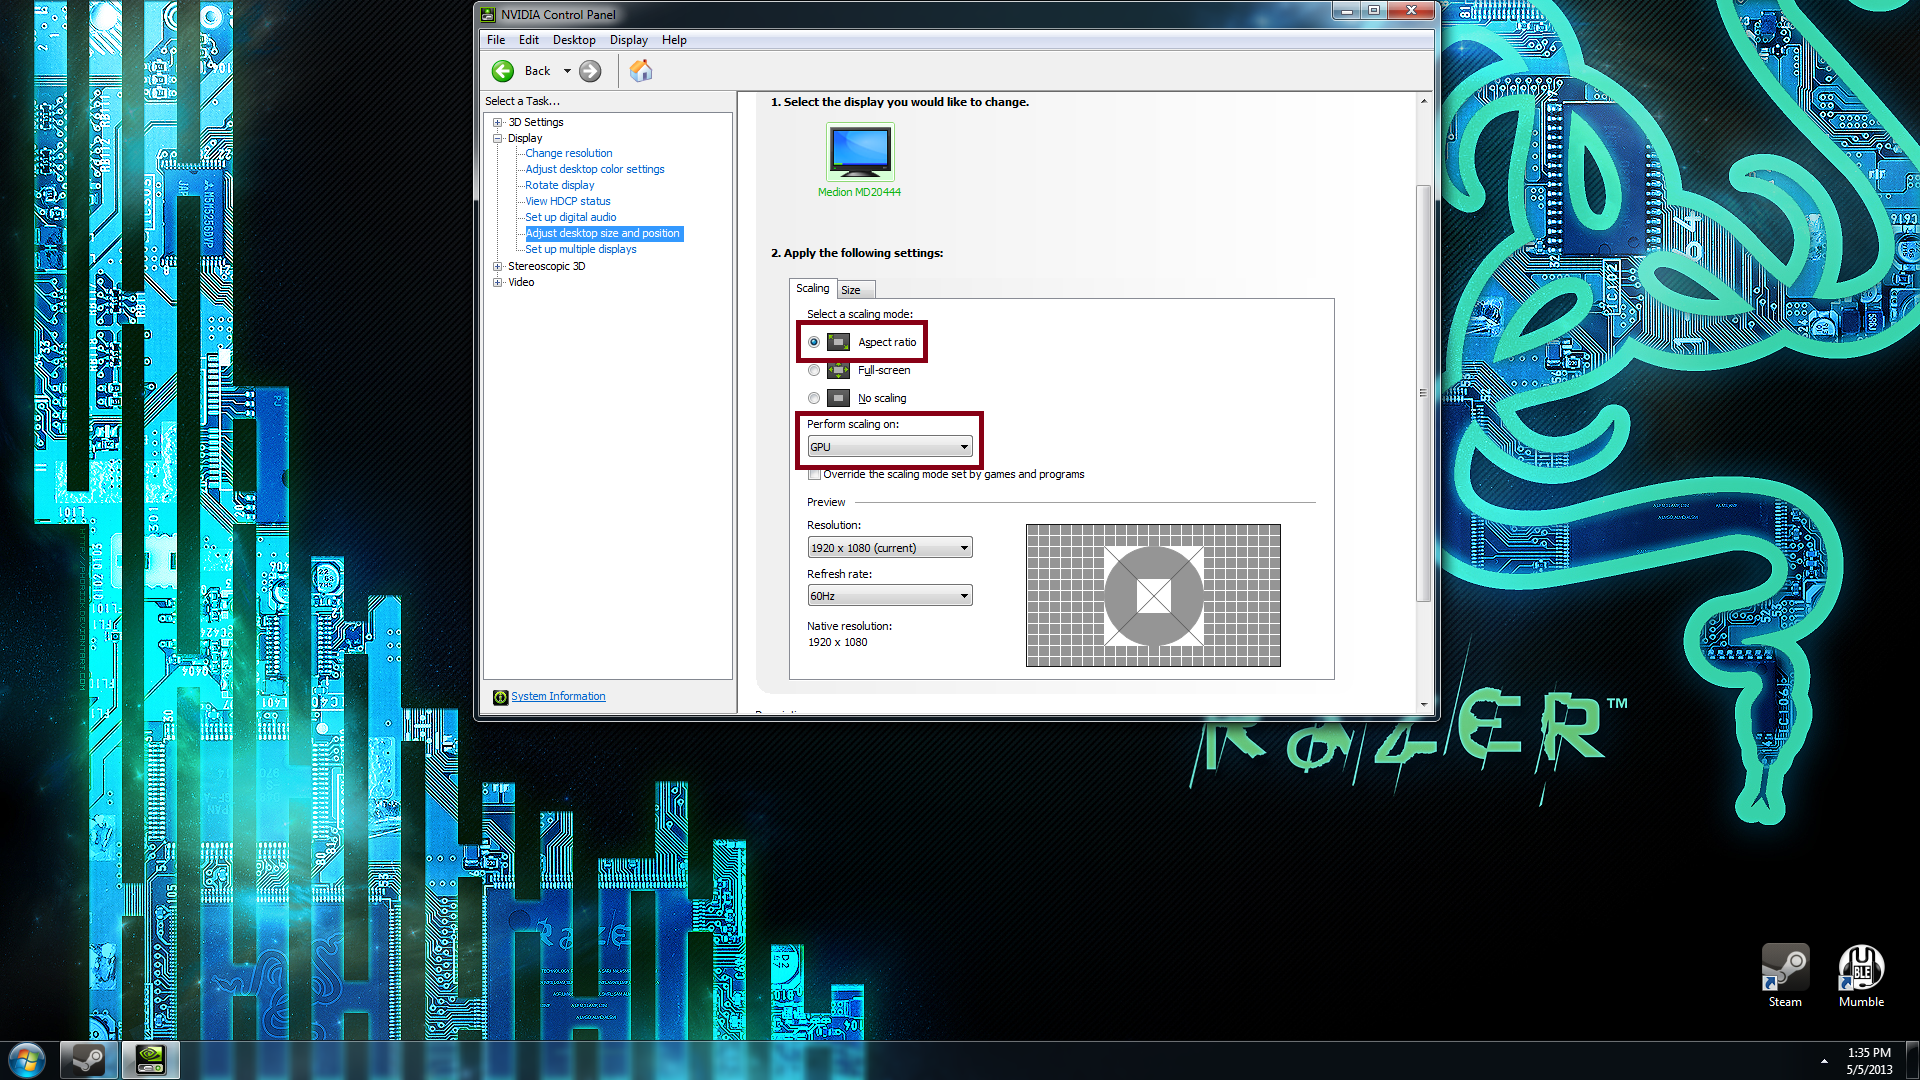The width and height of the screenshot is (1920, 1080).
Task: Click the No scaling mode icon
Action: pos(838,398)
